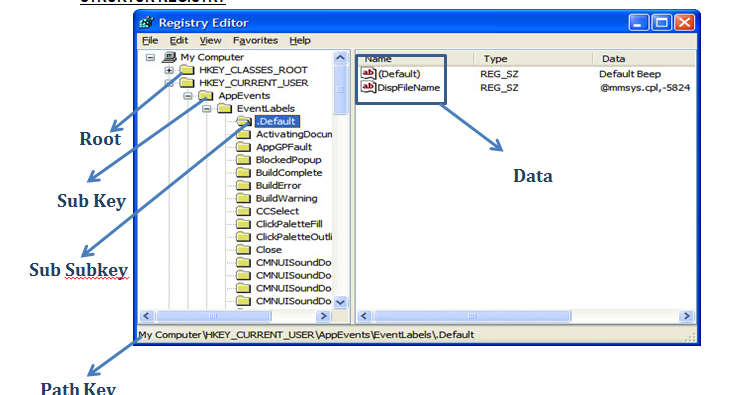The image size is (753, 395).
Task: Click the BuildWarning folder icon
Action: (x=243, y=199)
